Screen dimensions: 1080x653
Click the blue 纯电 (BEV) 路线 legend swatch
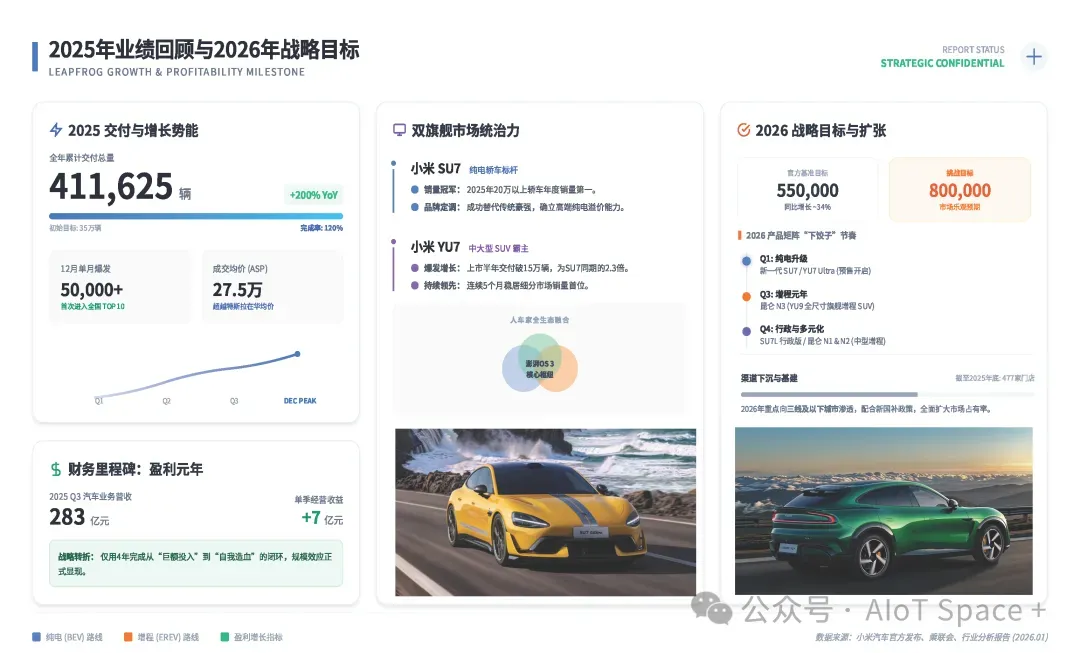pos(37,637)
